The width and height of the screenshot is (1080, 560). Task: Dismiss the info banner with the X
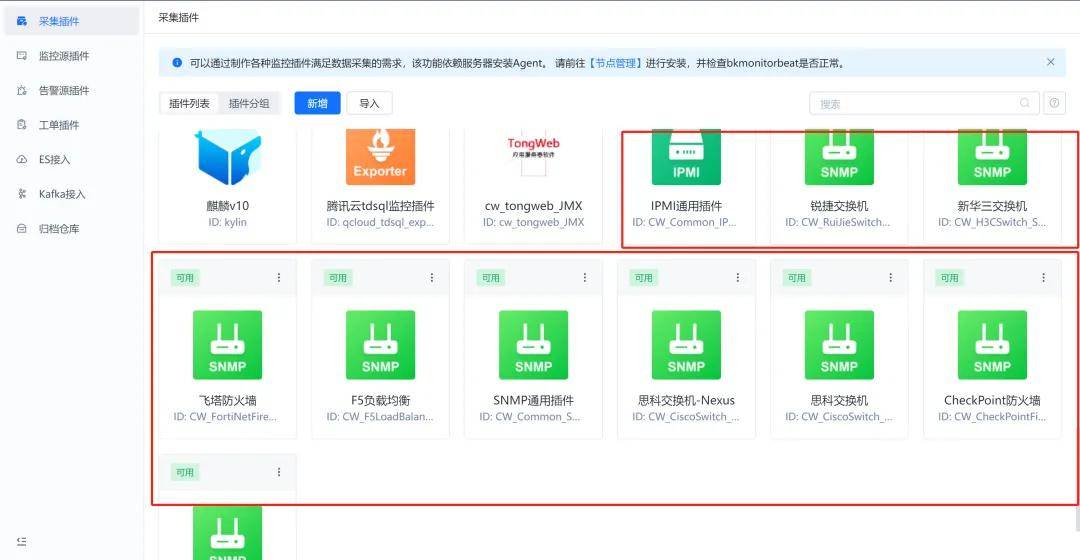(1050, 62)
